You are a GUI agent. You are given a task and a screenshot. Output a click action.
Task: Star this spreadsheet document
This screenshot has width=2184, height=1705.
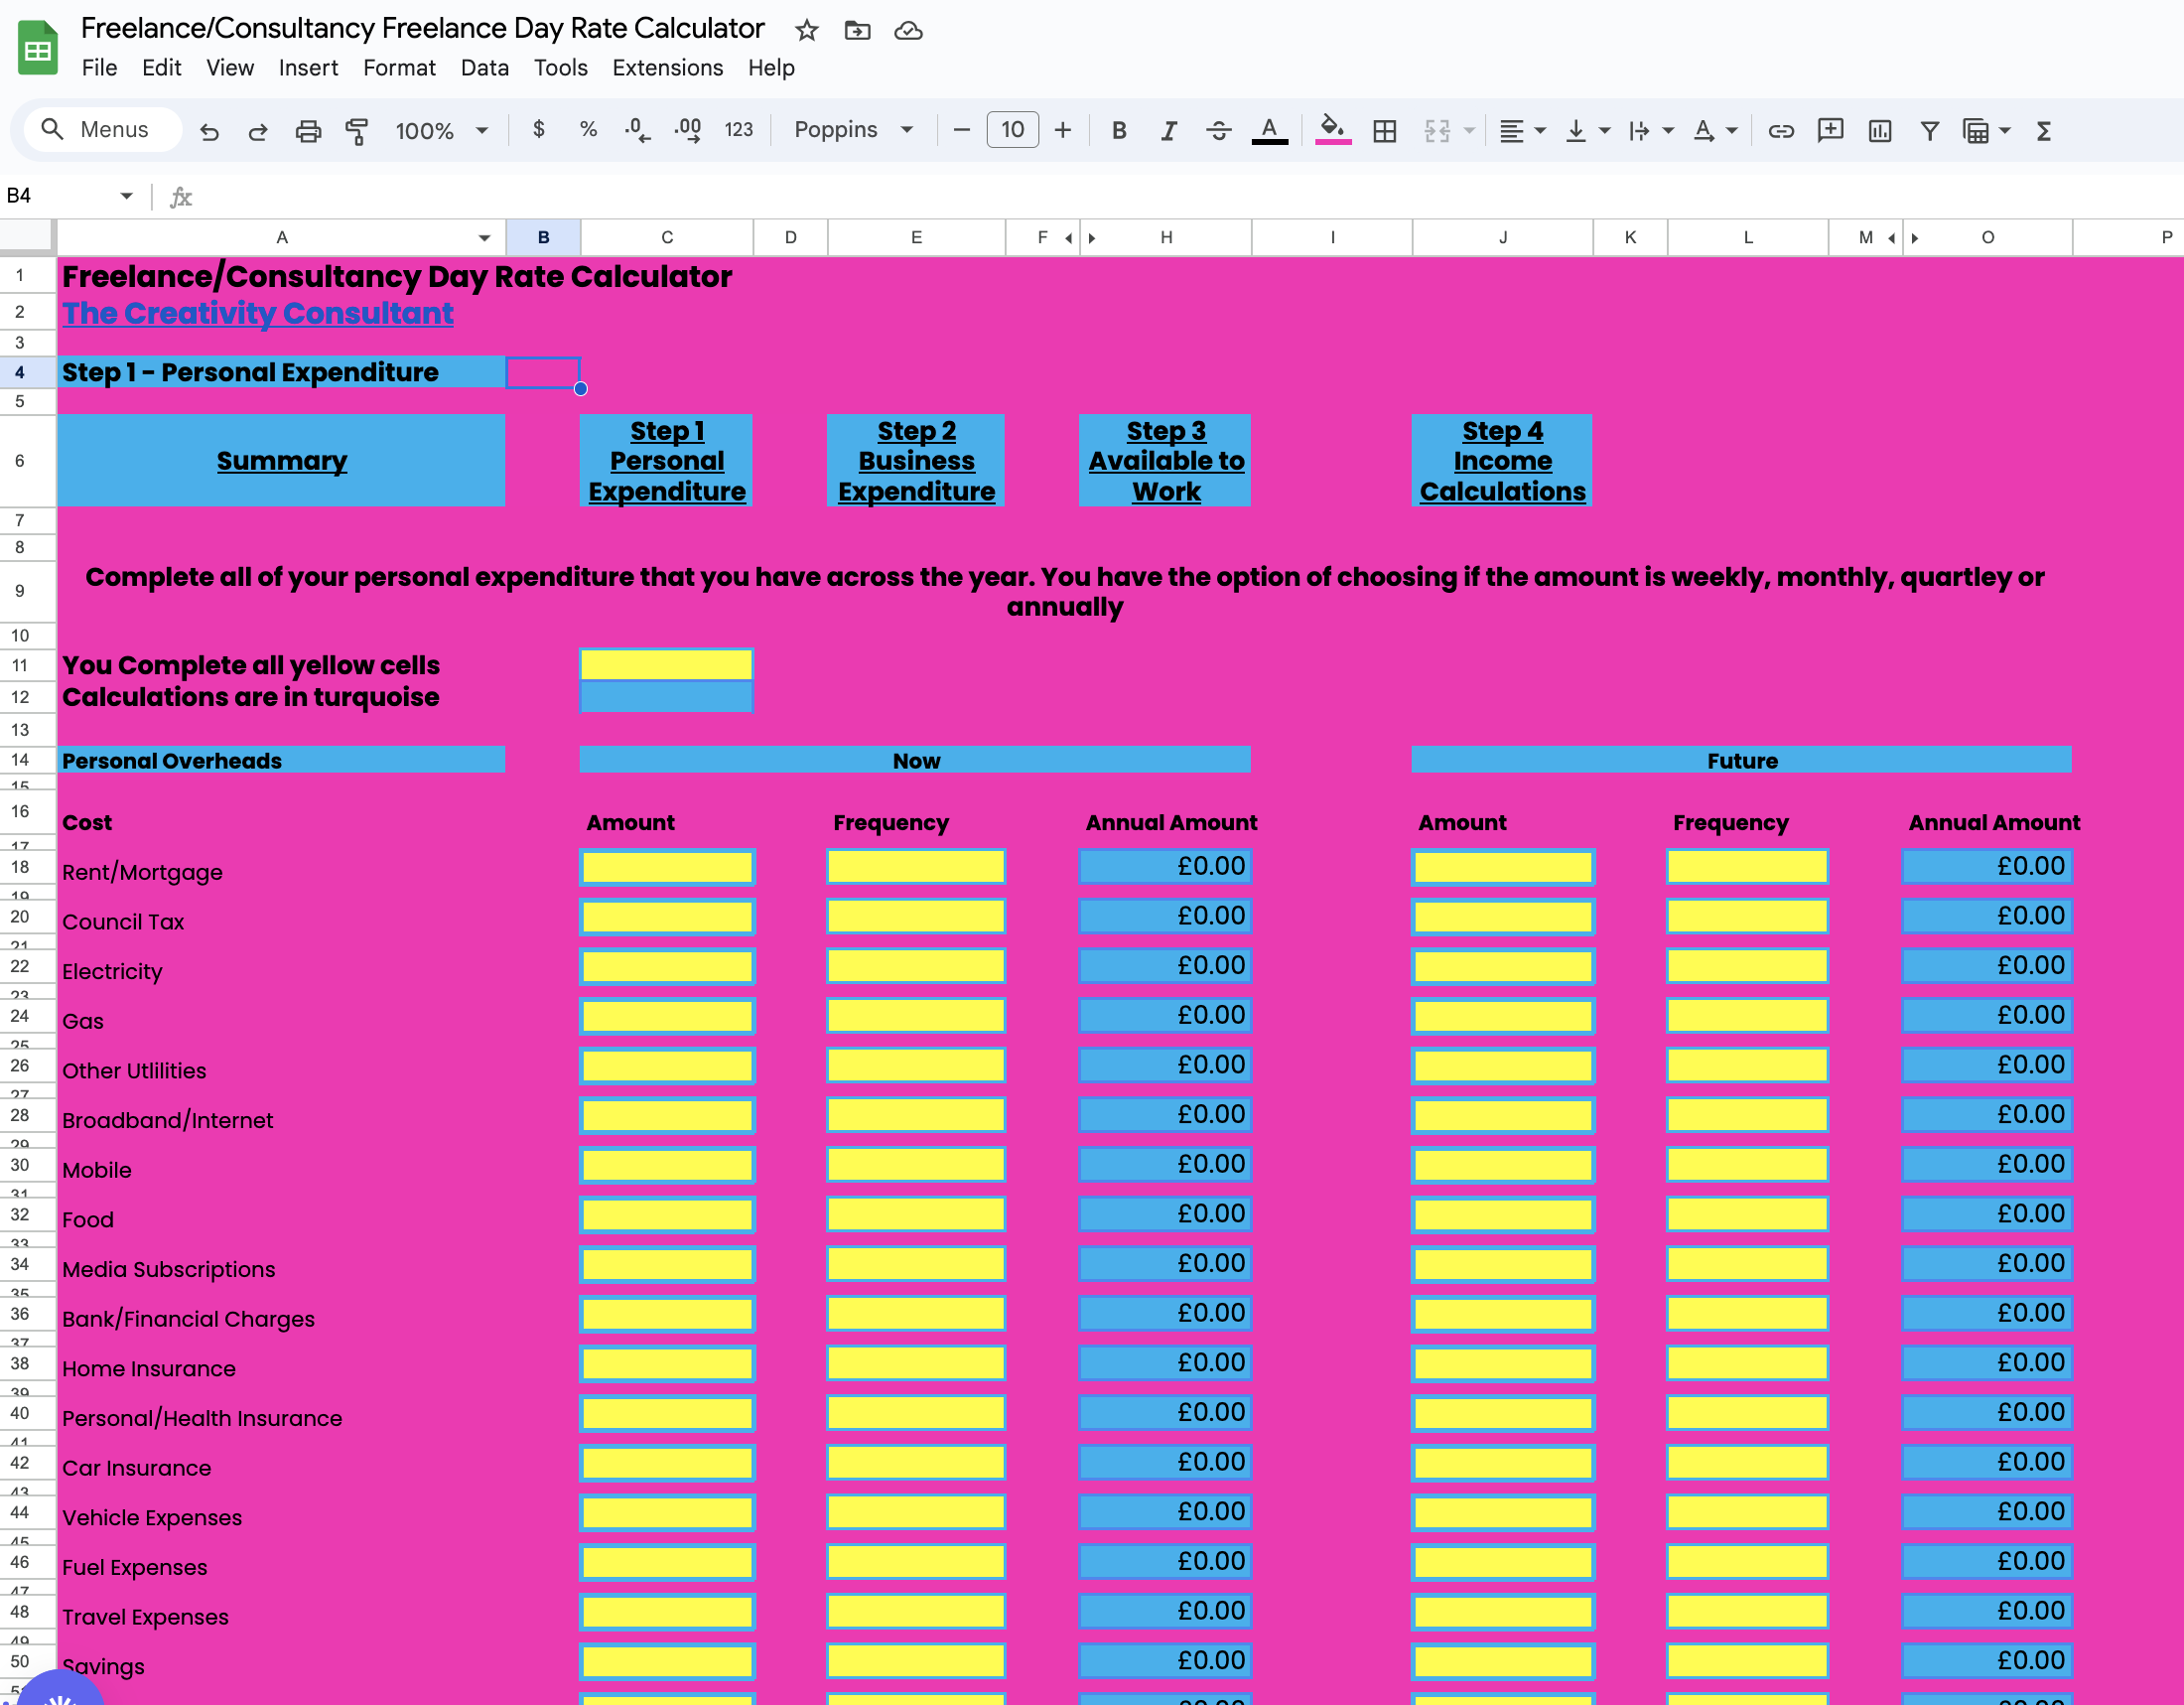pyautogui.click(x=806, y=31)
